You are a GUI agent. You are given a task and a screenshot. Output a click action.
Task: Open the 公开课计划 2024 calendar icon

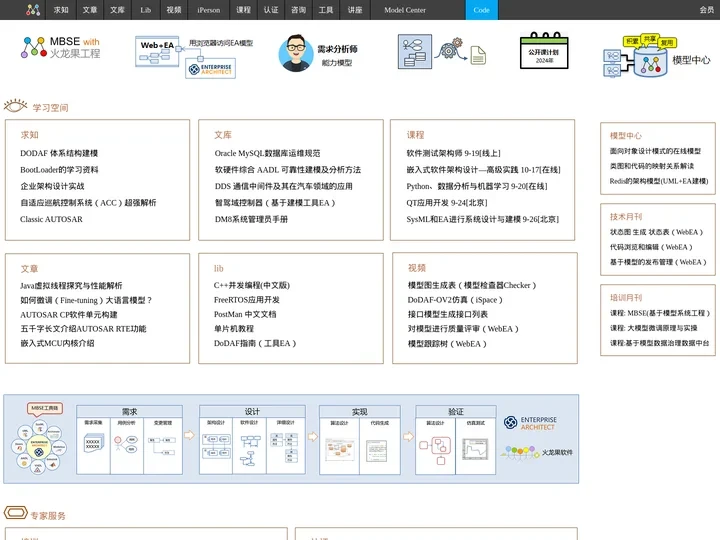(x=544, y=51)
